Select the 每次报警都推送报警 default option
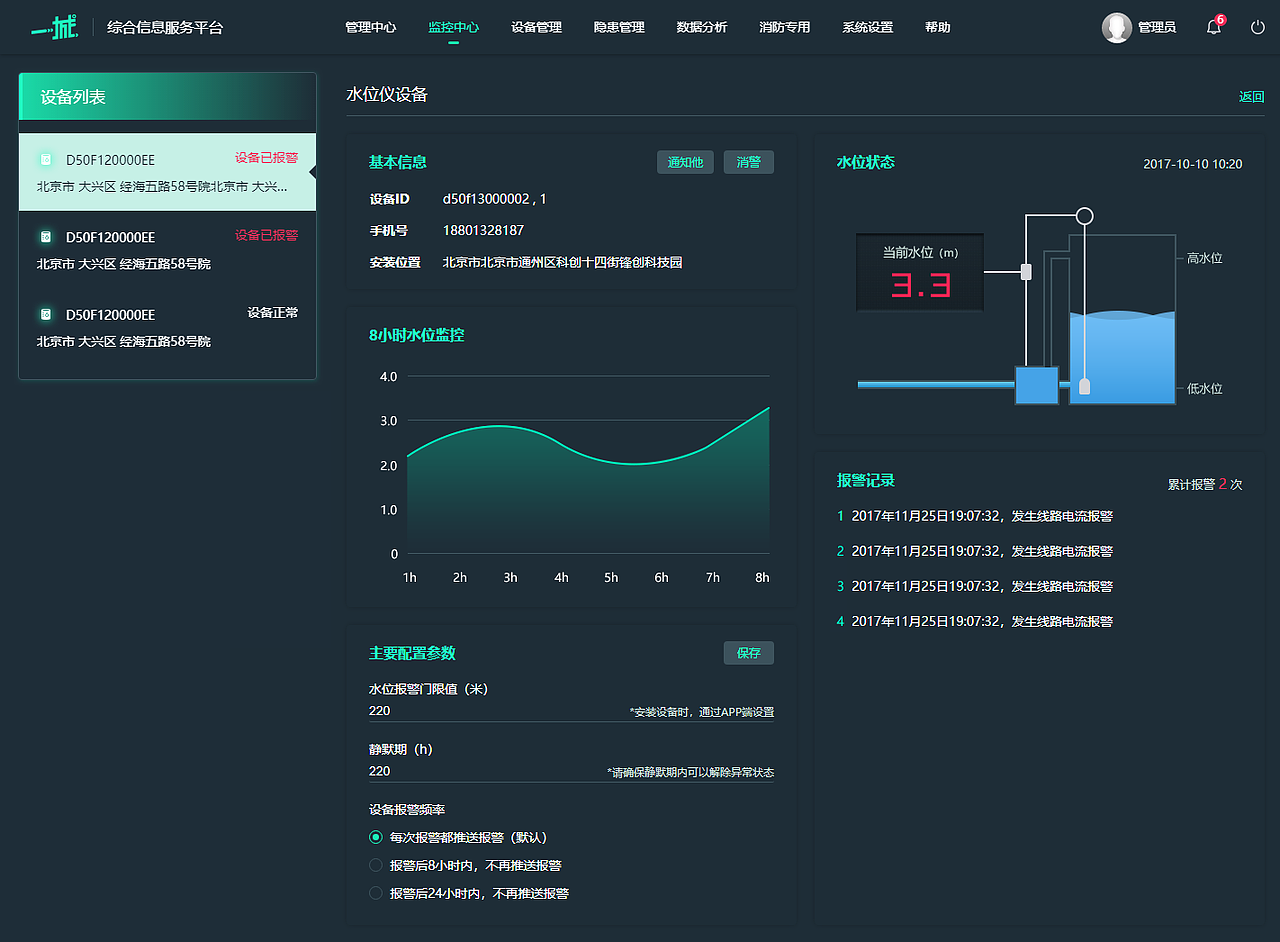This screenshot has width=1280, height=942. [376, 837]
